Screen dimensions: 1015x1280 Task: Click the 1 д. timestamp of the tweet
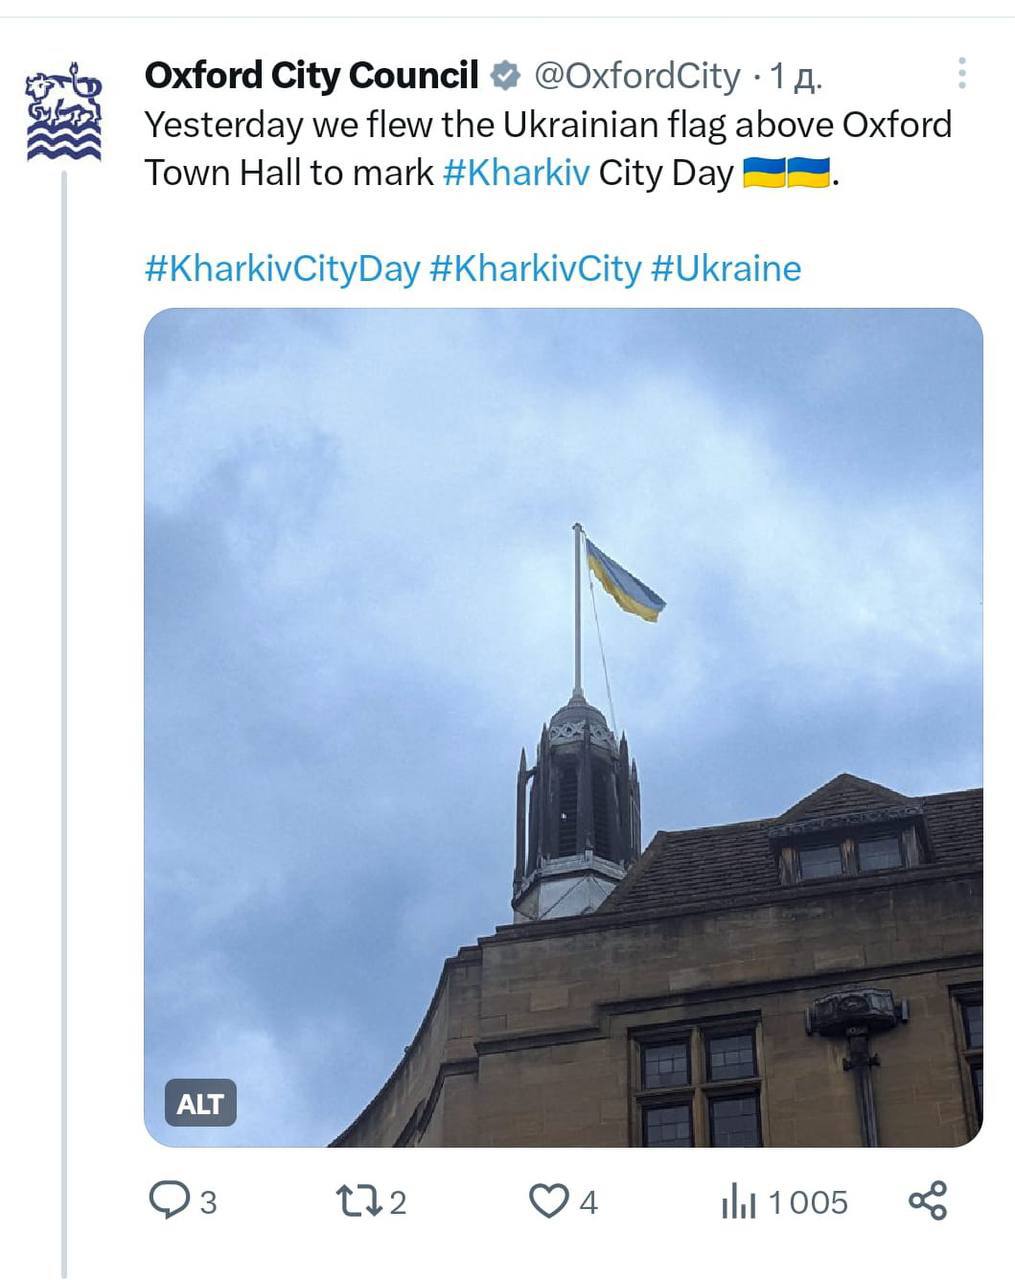(x=795, y=77)
